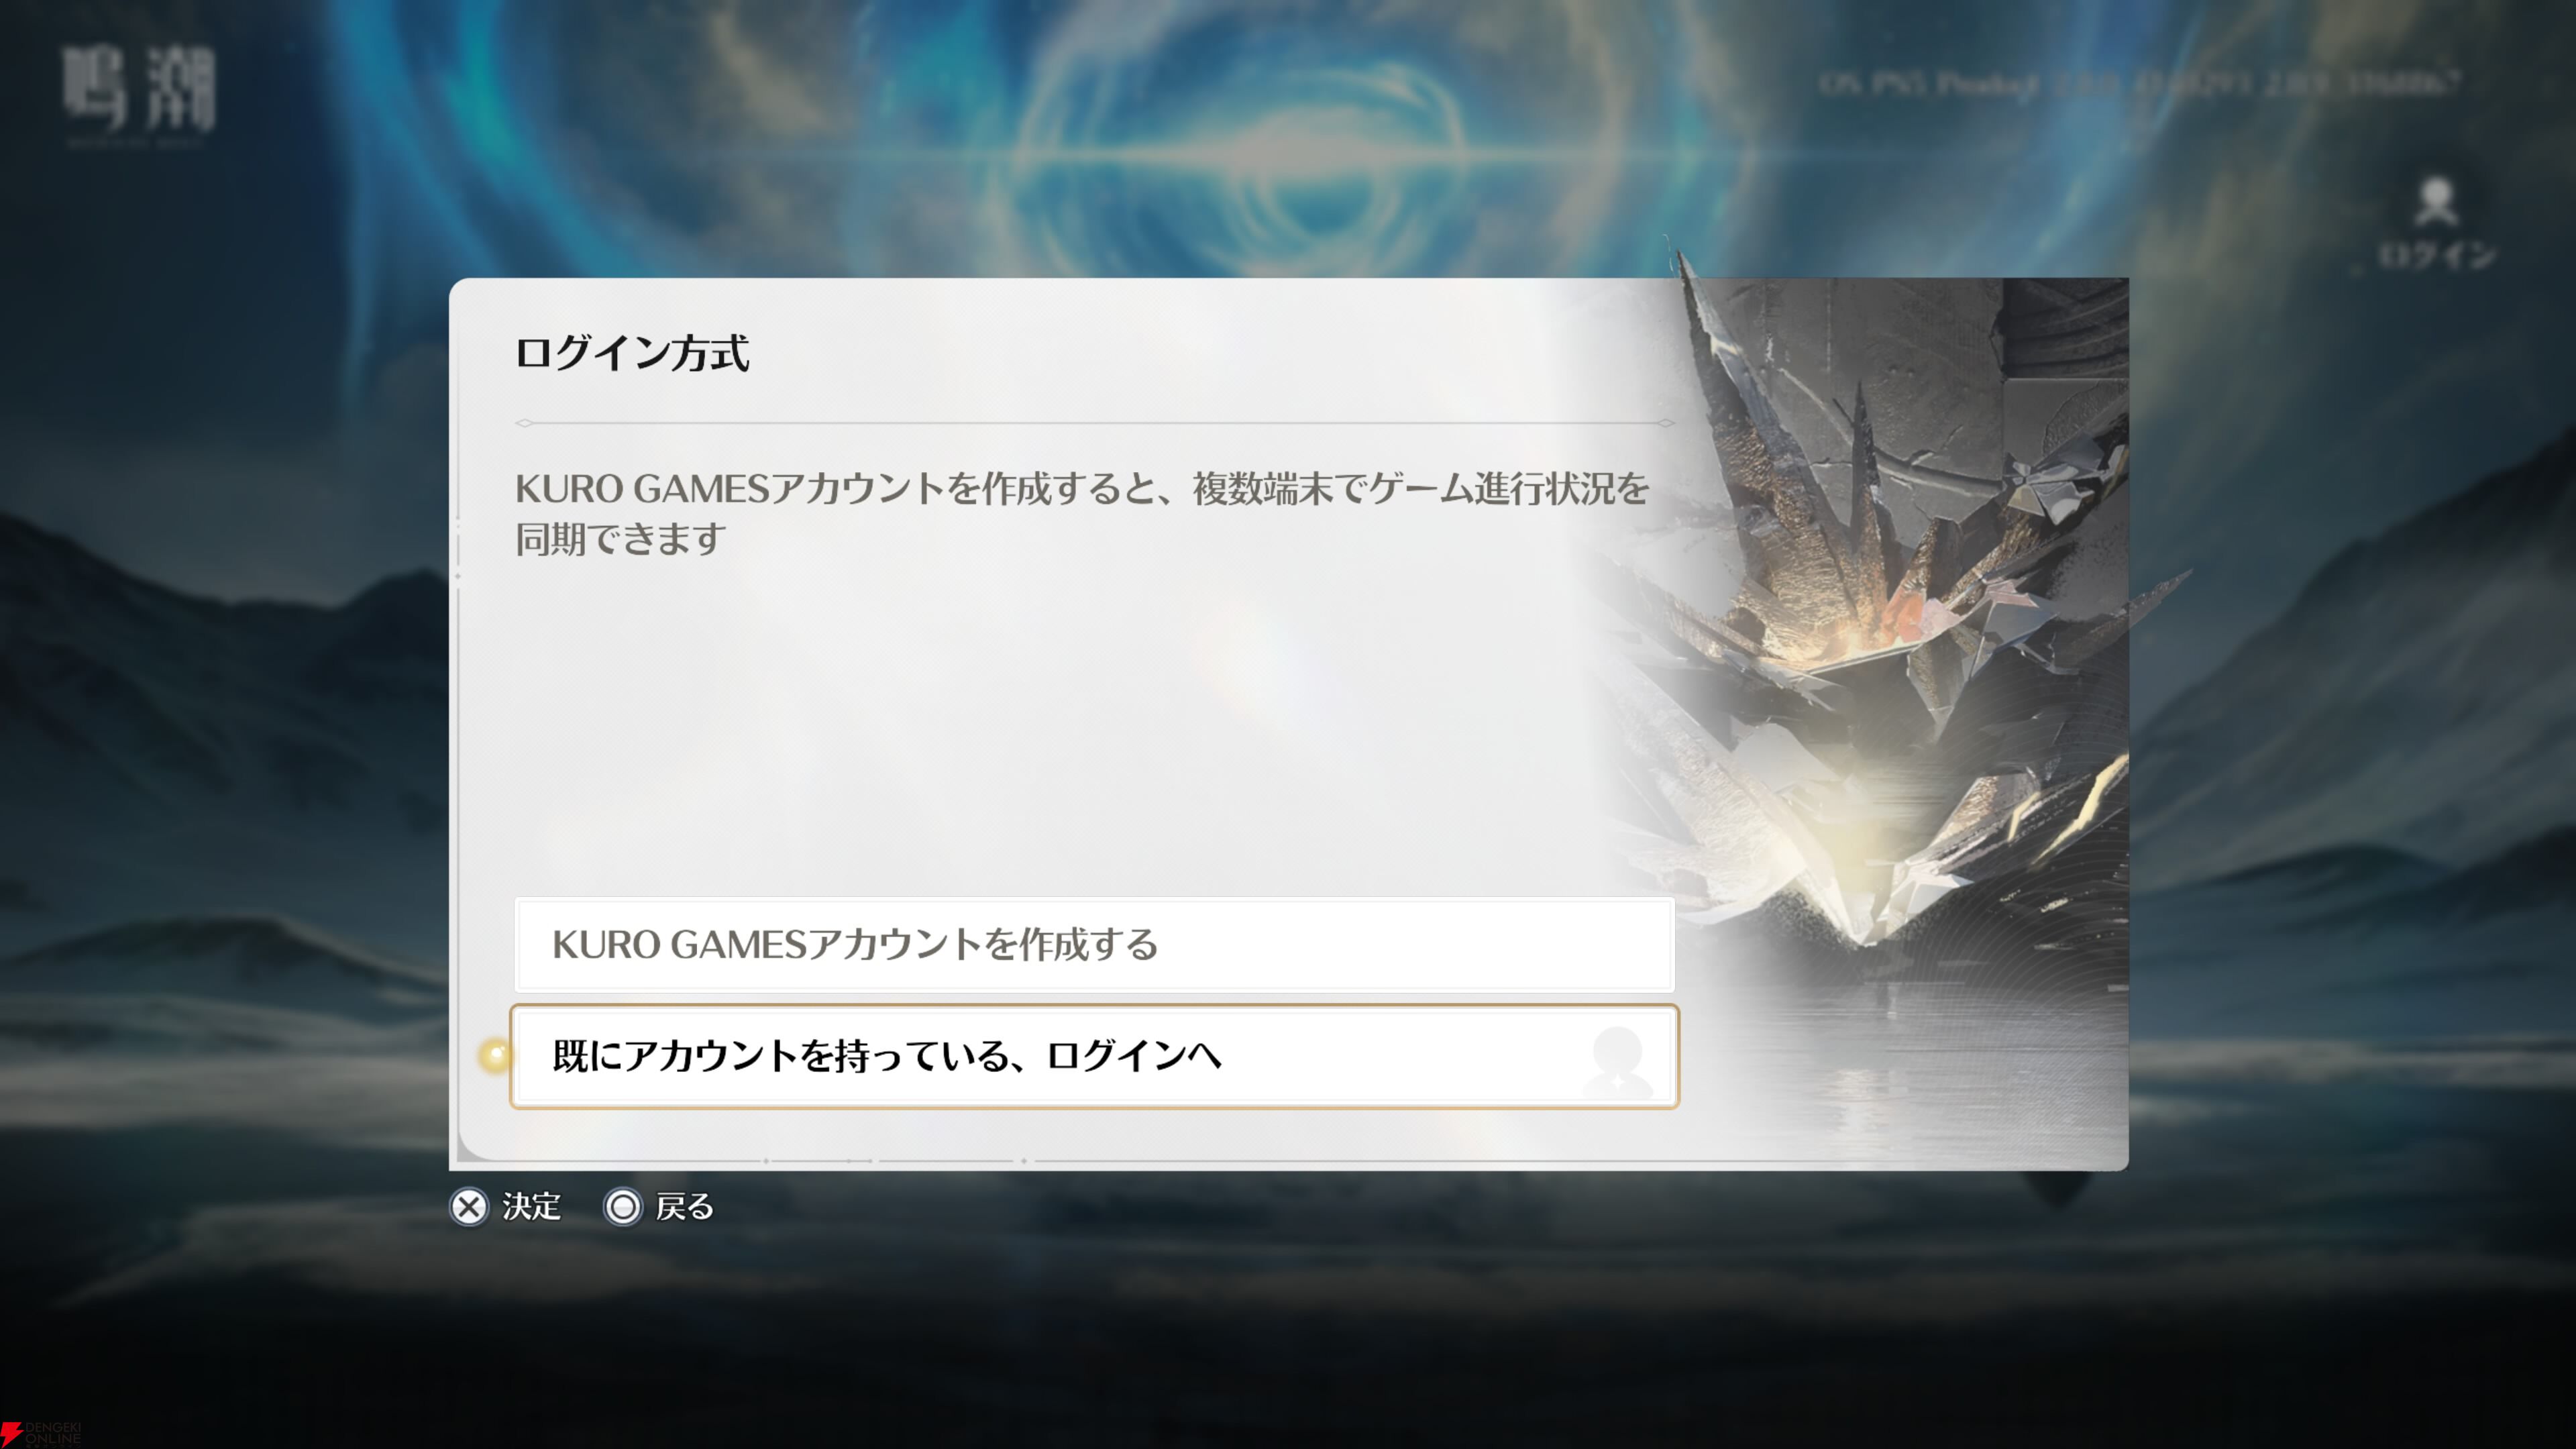Click the KURO GAMES sync description text
The height and width of the screenshot is (1449, 2576).
pyautogui.click(x=1081, y=513)
